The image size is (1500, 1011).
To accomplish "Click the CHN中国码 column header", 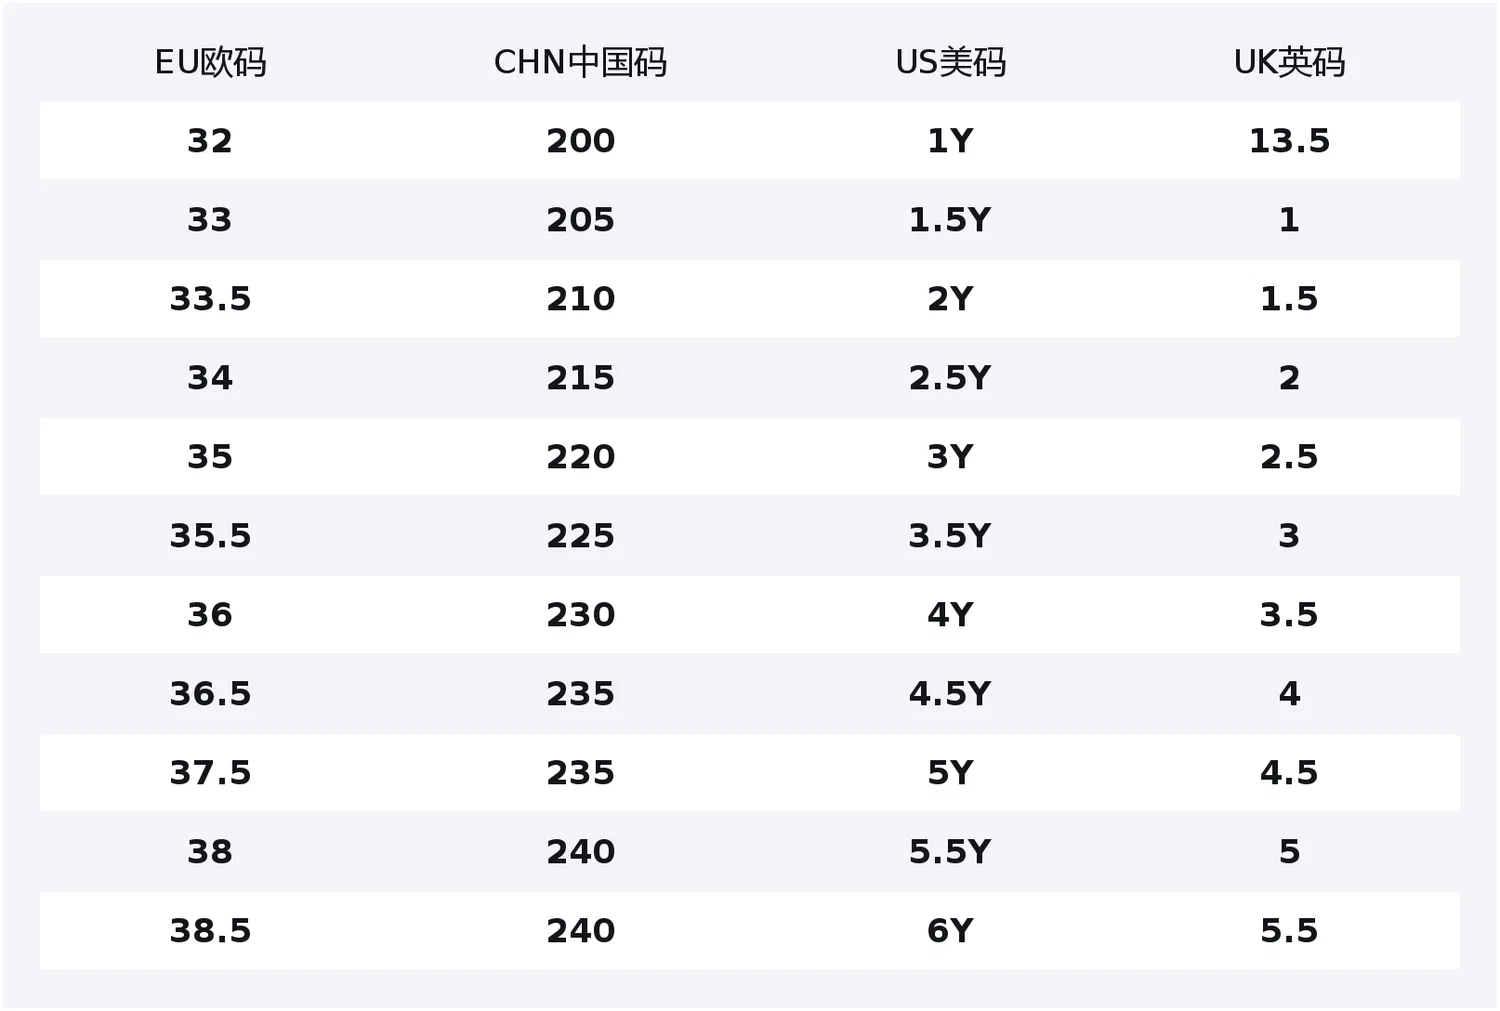I will pyautogui.click(x=580, y=62).
